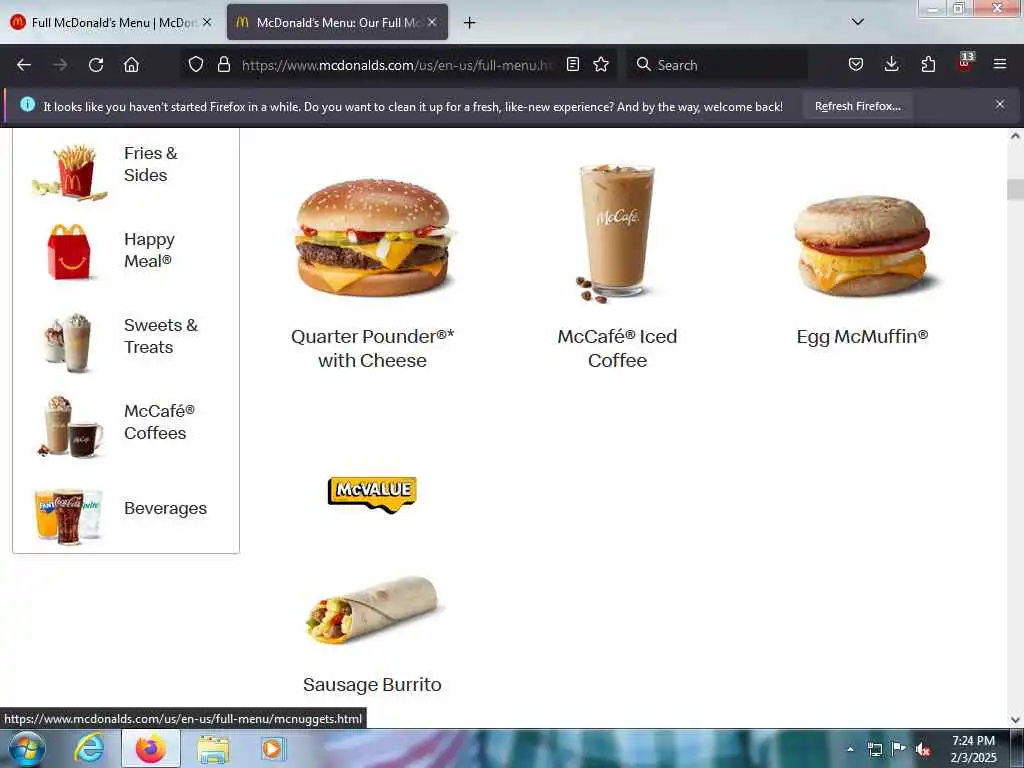Open Quarter Pounder with Cheese item
The image size is (1024, 768).
pyautogui.click(x=372, y=348)
